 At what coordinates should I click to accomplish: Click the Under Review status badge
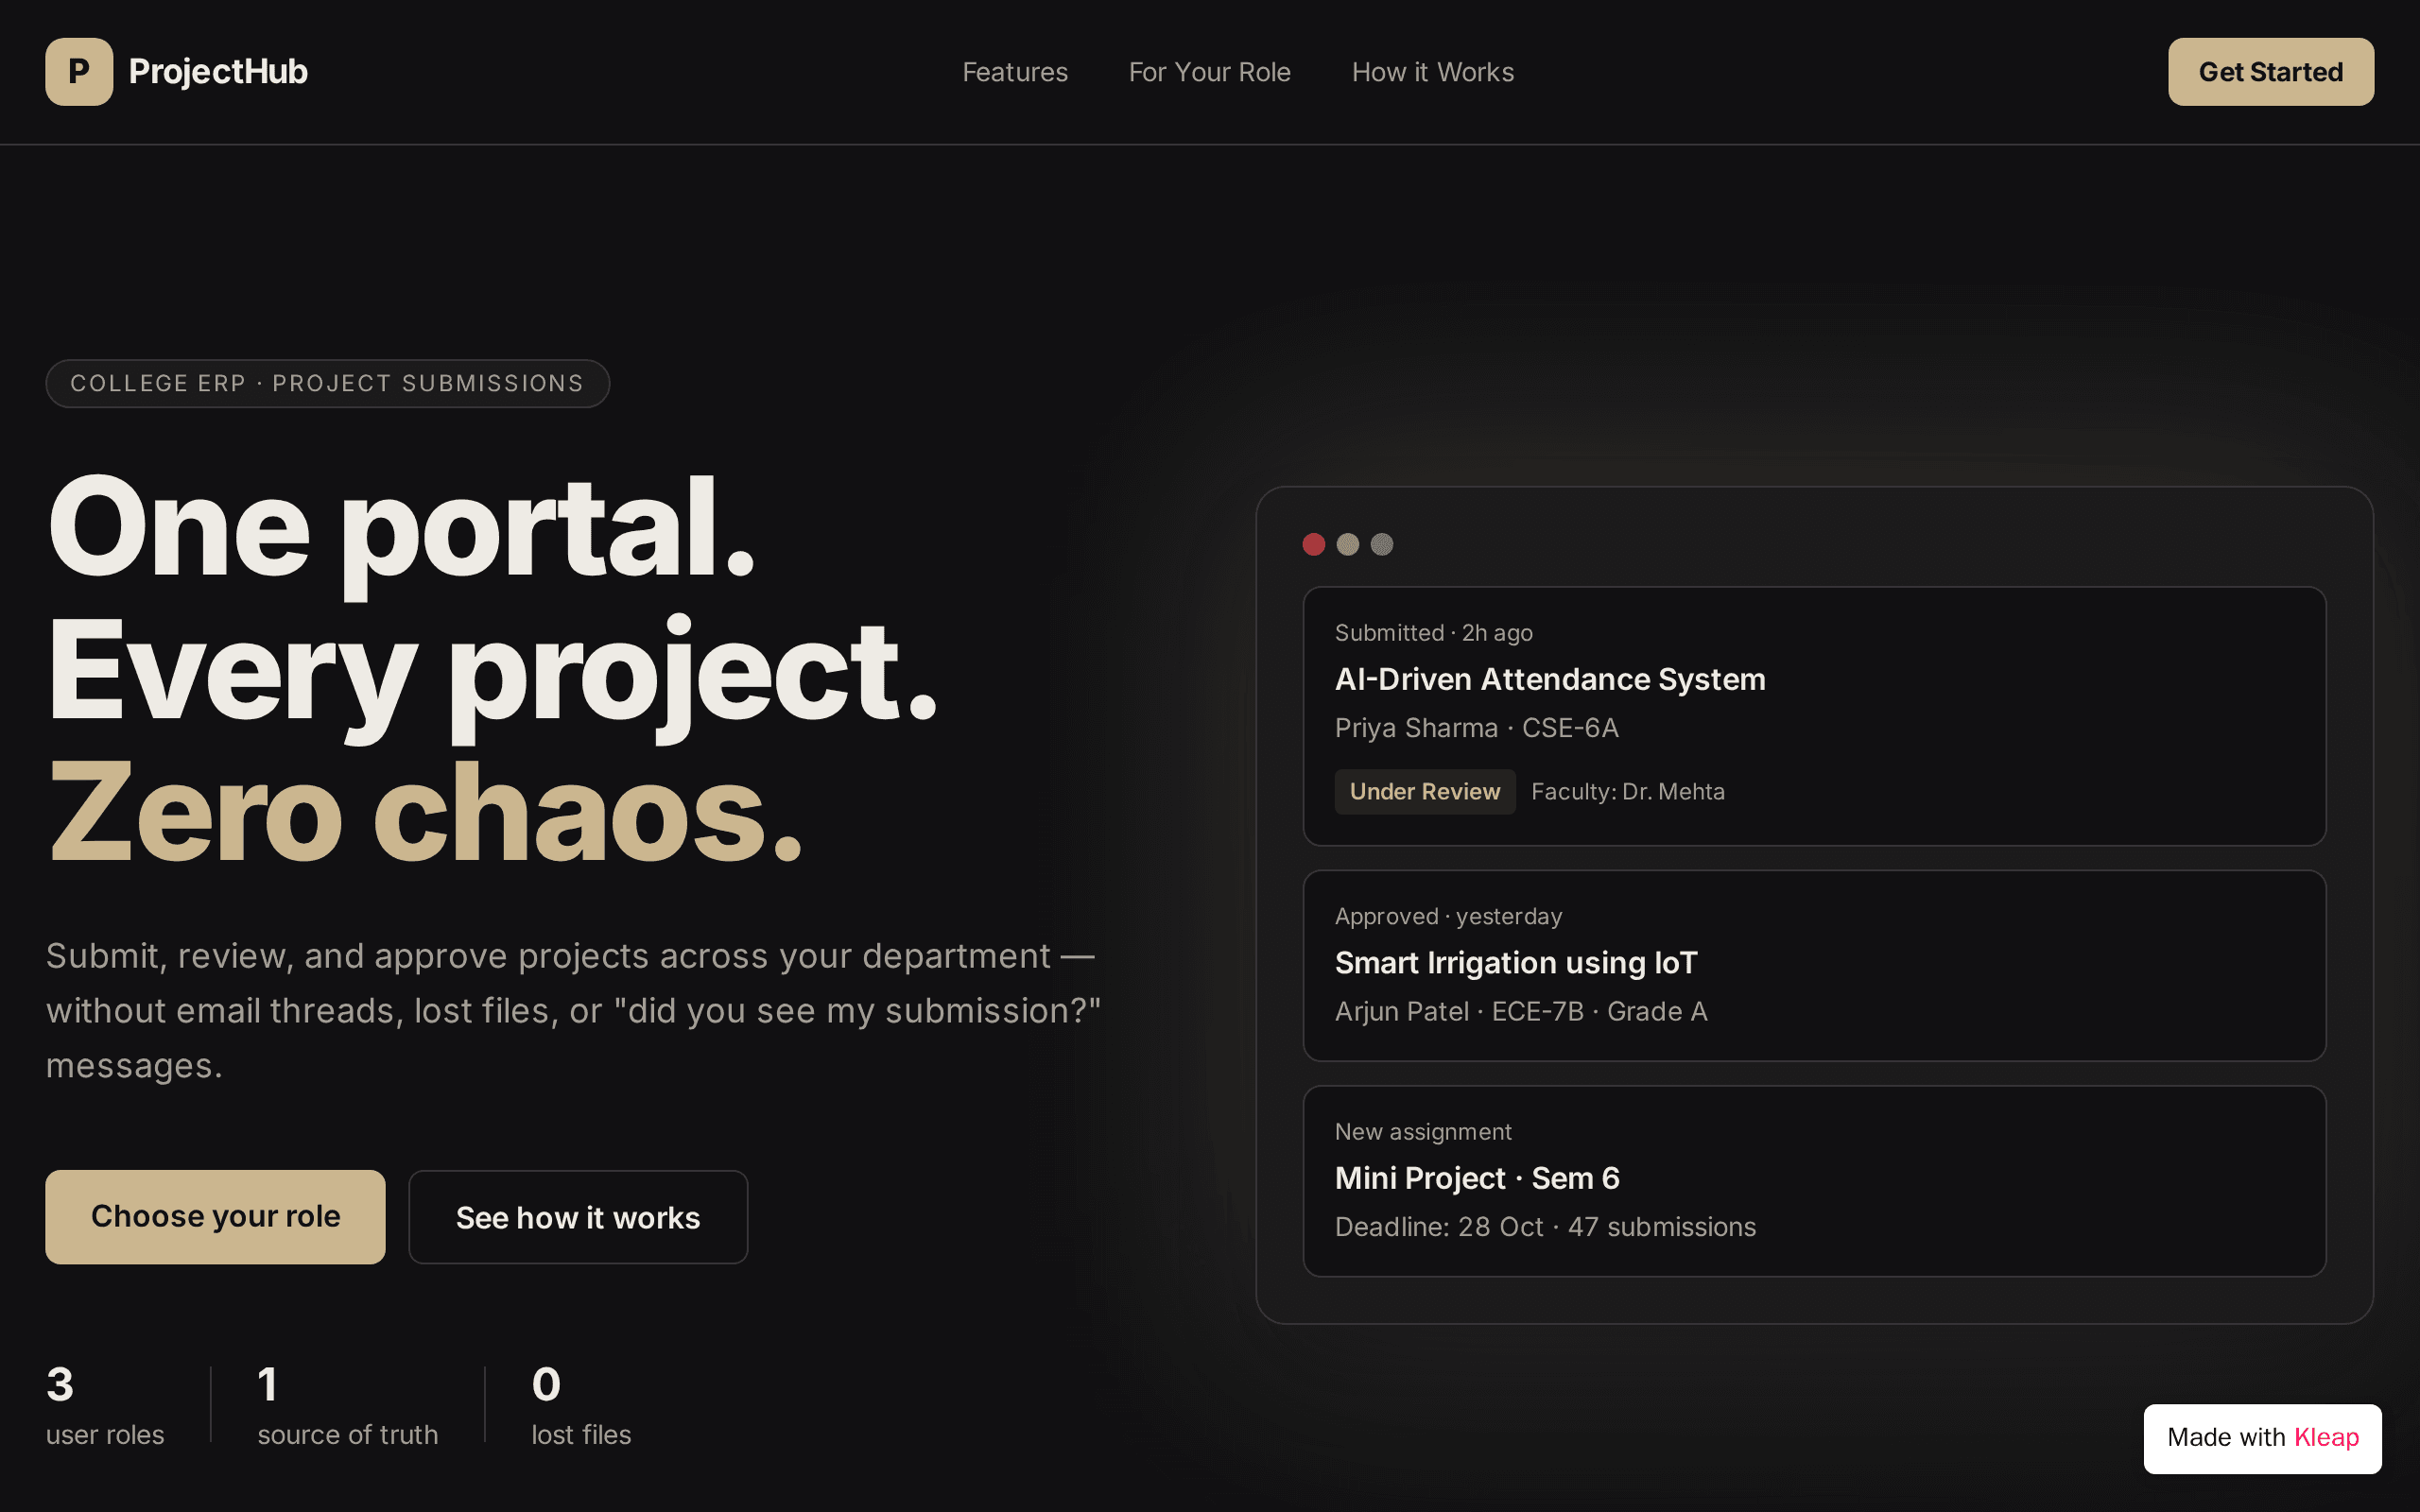coord(1425,792)
